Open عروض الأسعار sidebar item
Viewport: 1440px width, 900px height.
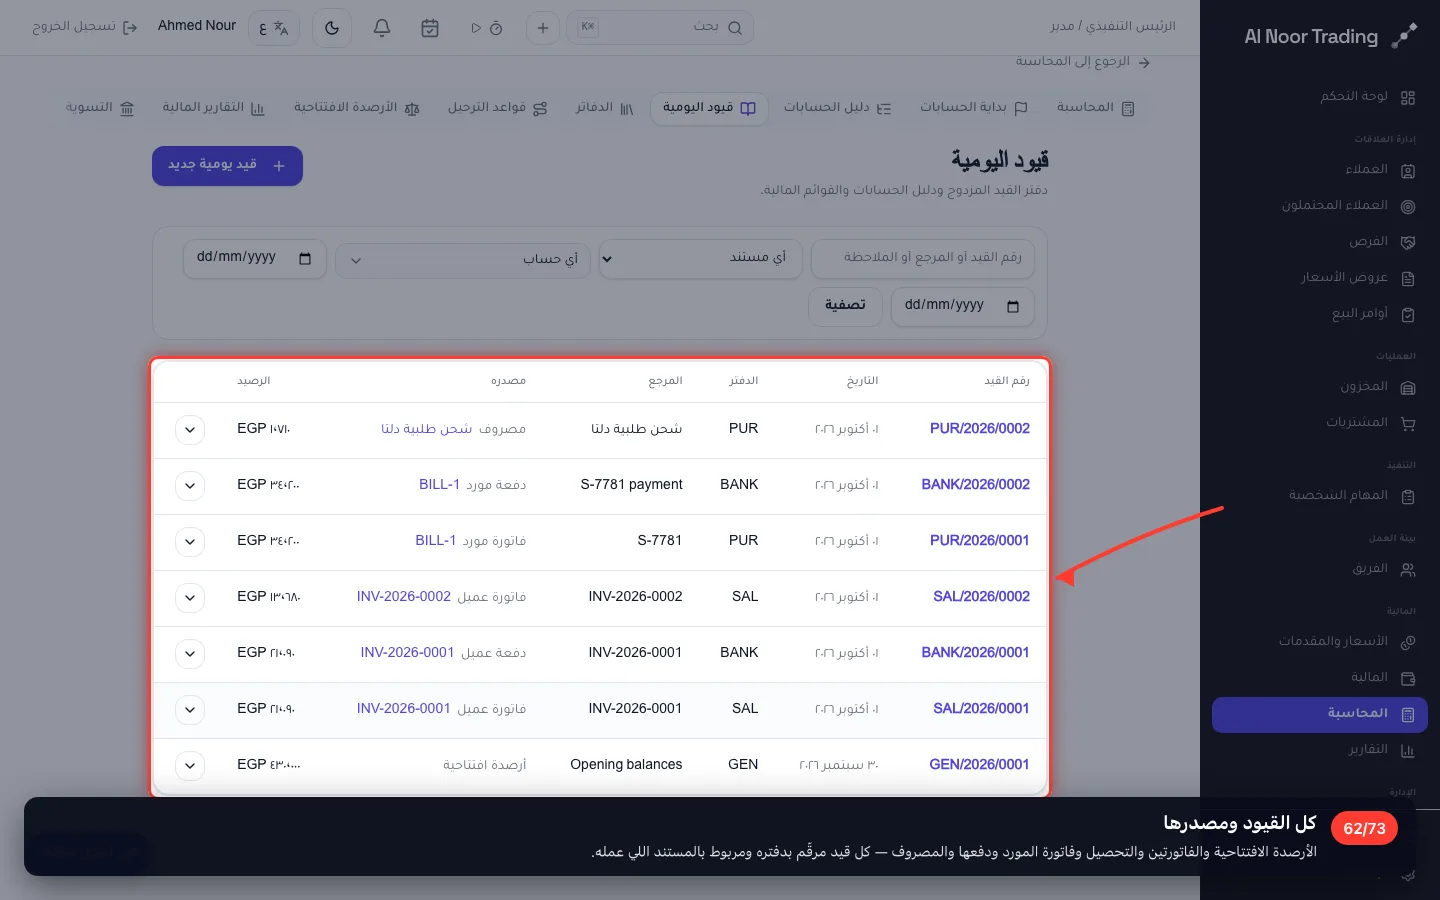[1357, 278]
